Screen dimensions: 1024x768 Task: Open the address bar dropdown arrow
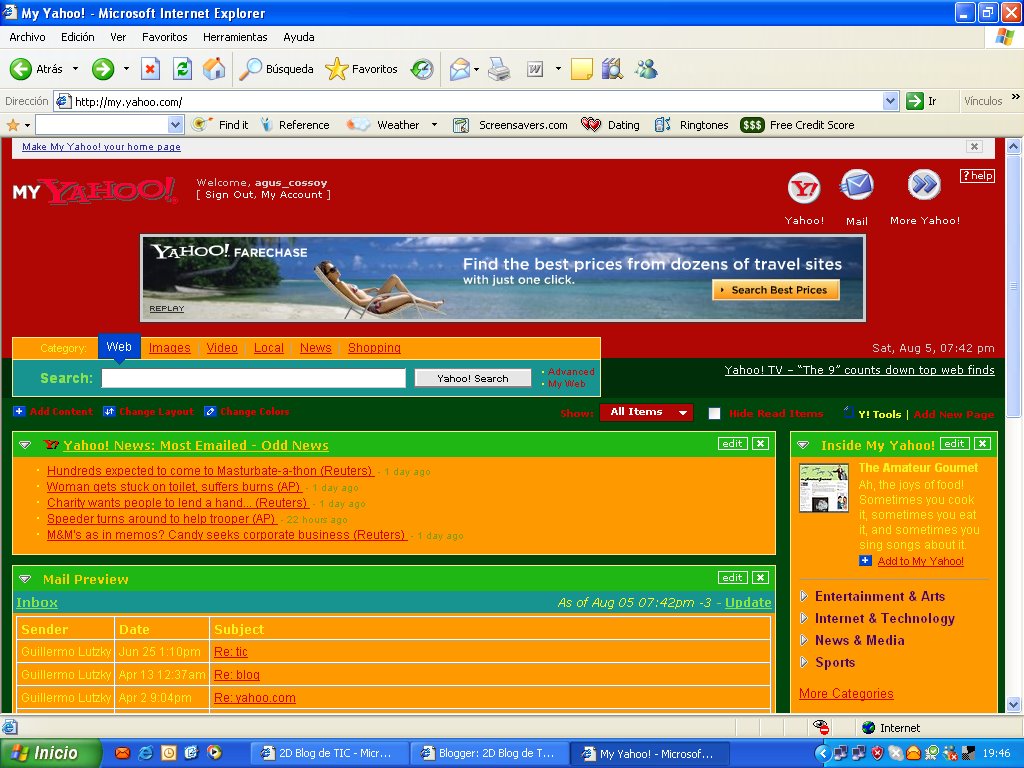click(x=890, y=101)
